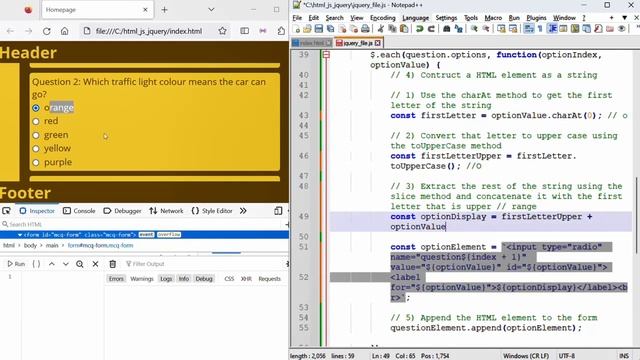Image resolution: width=640 pixels, height=360 pixels.
Task: Run the console code
Action: [16, 264]
